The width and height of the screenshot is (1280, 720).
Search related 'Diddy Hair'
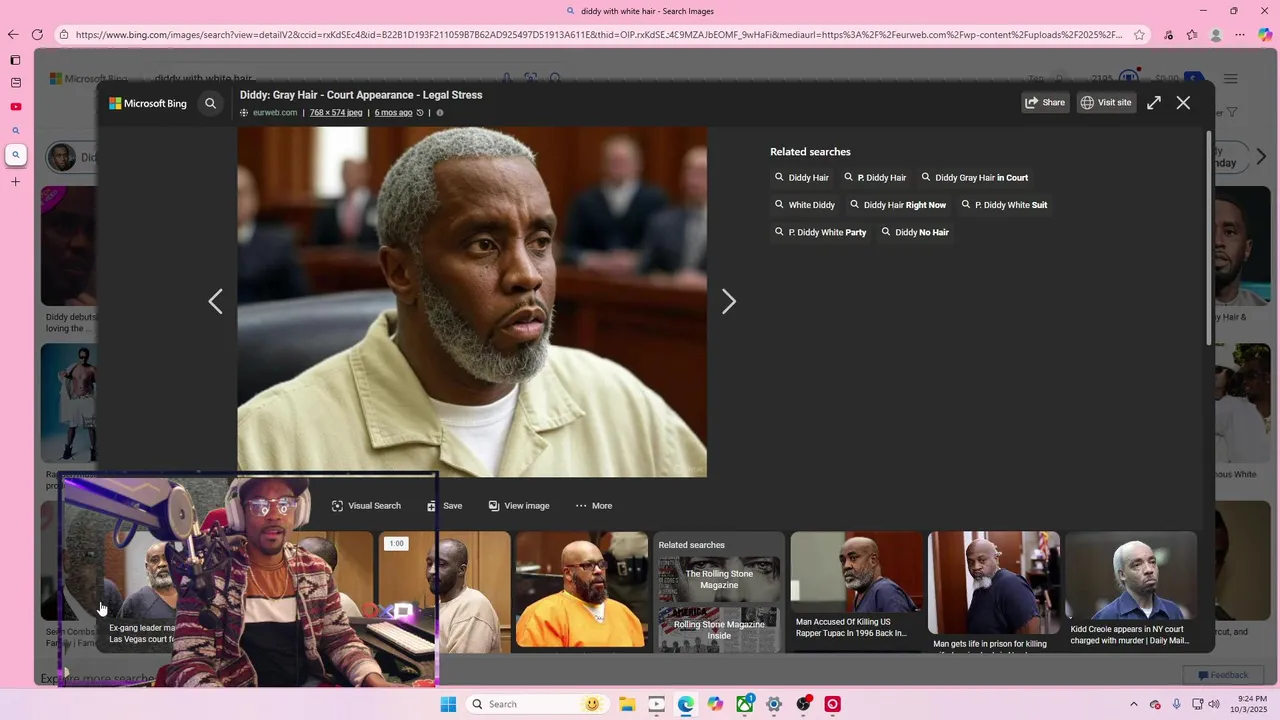pyautogui.click(x=802, y=178)
